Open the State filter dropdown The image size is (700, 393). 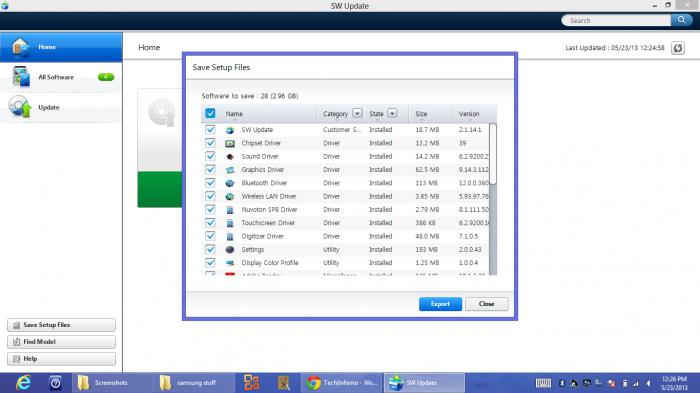[392, 113]
